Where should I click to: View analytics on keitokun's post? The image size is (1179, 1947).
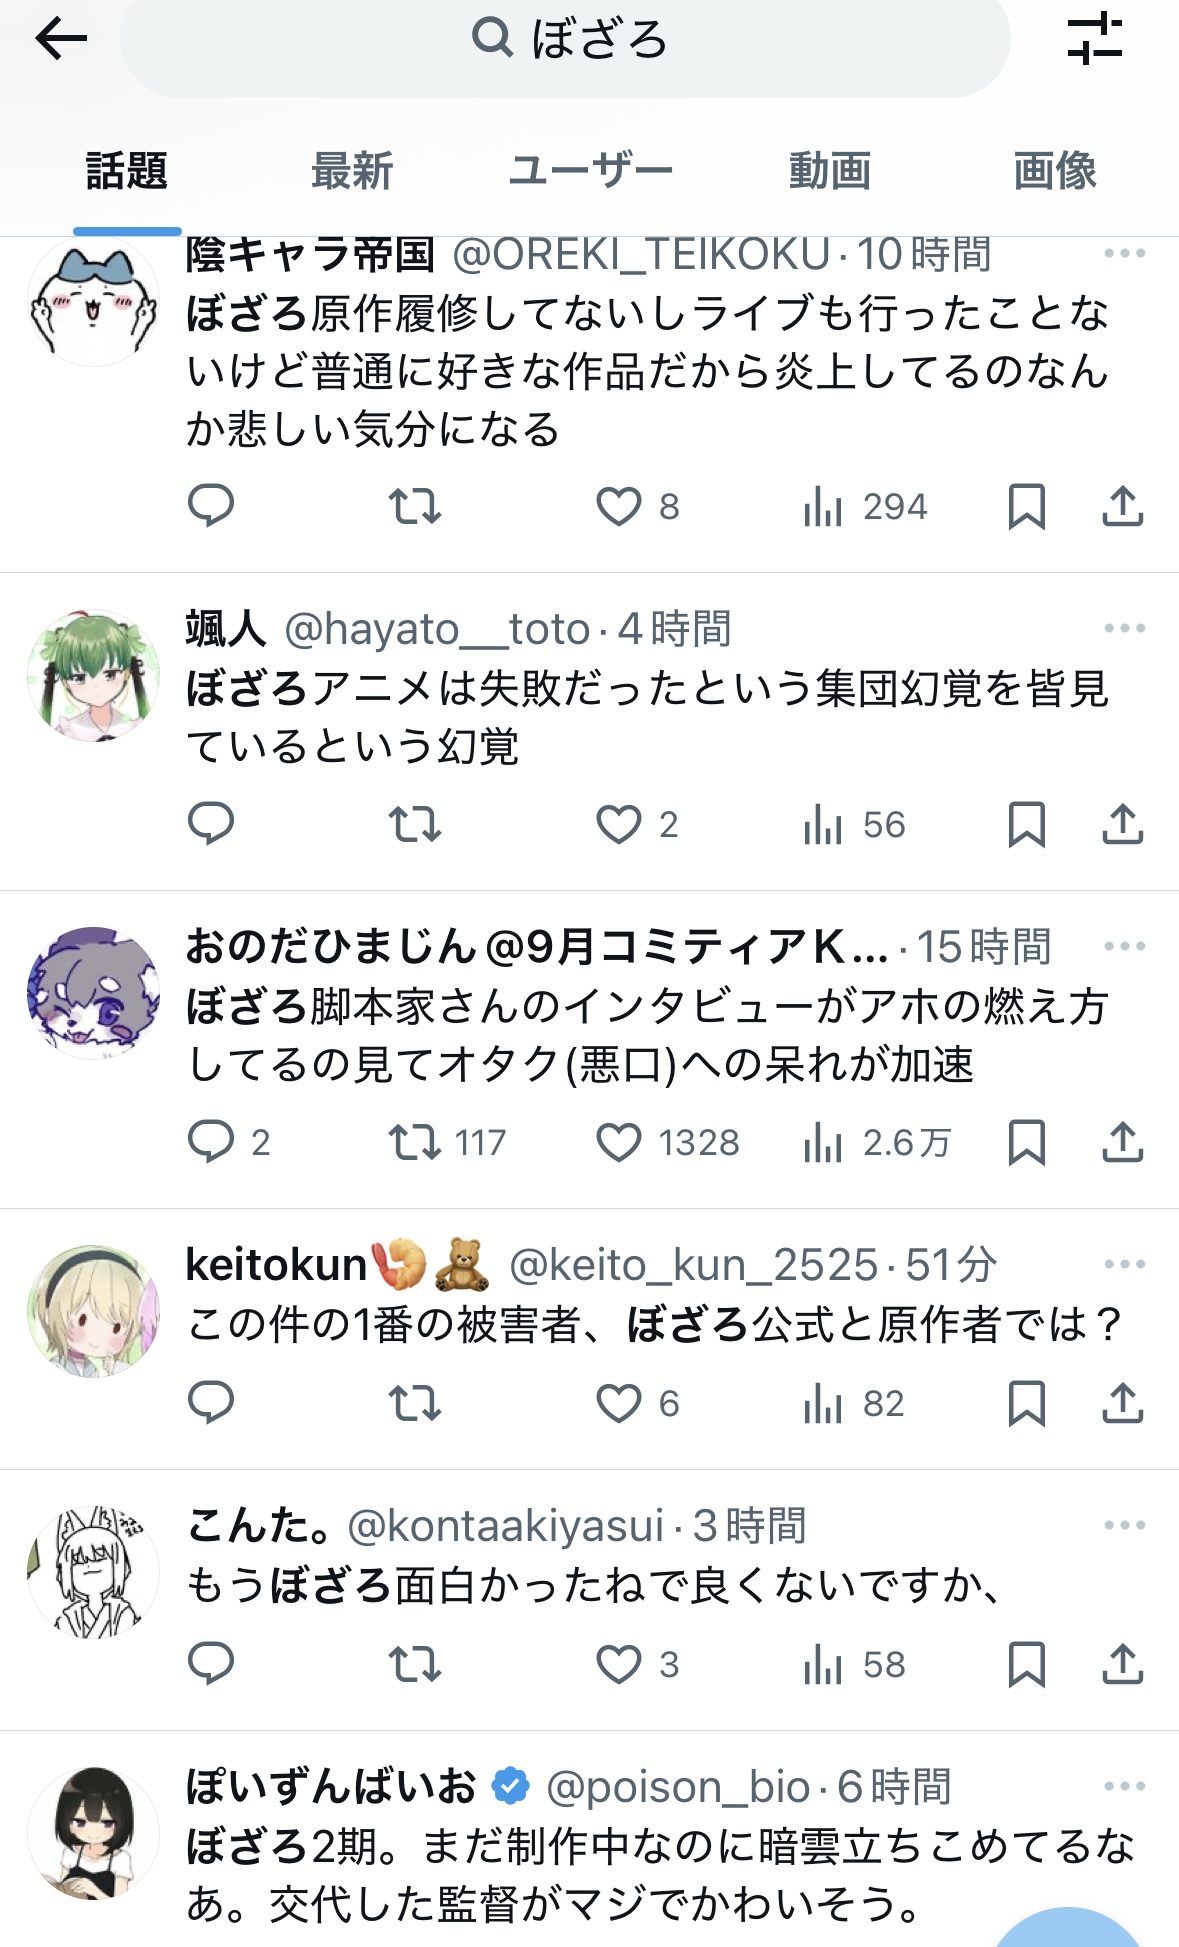[x=853, y=1404]
